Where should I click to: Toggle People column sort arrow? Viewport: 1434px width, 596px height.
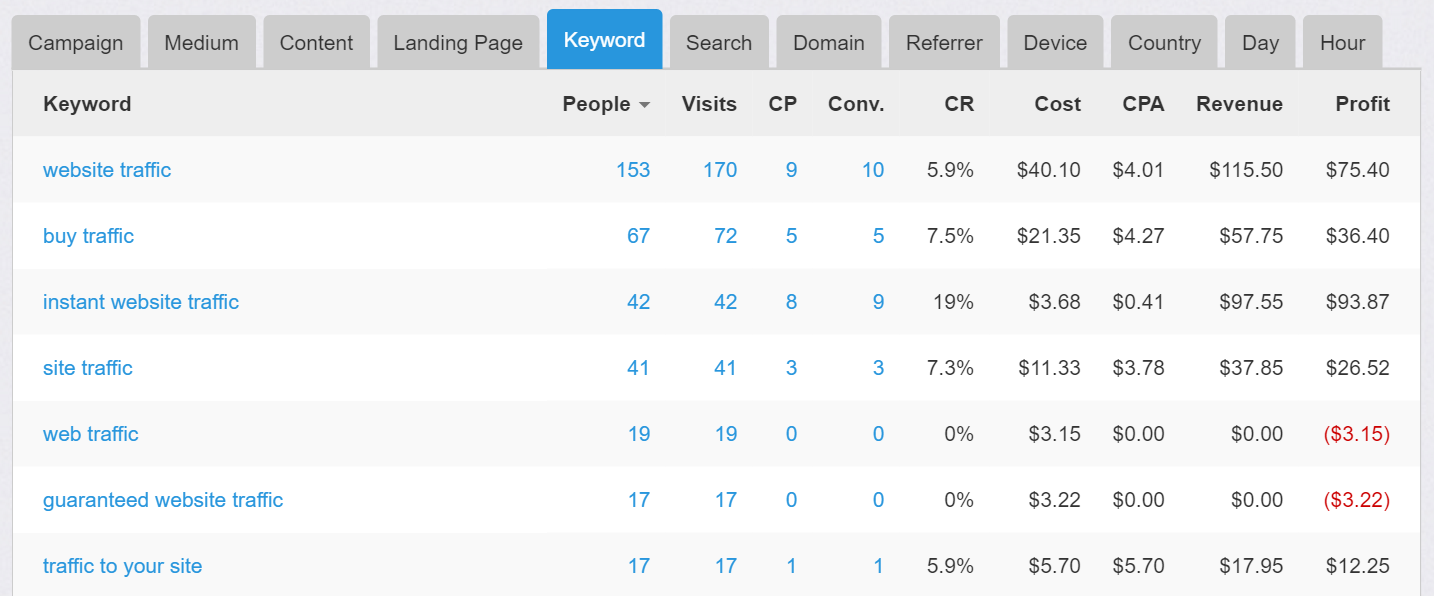point(644,105)
